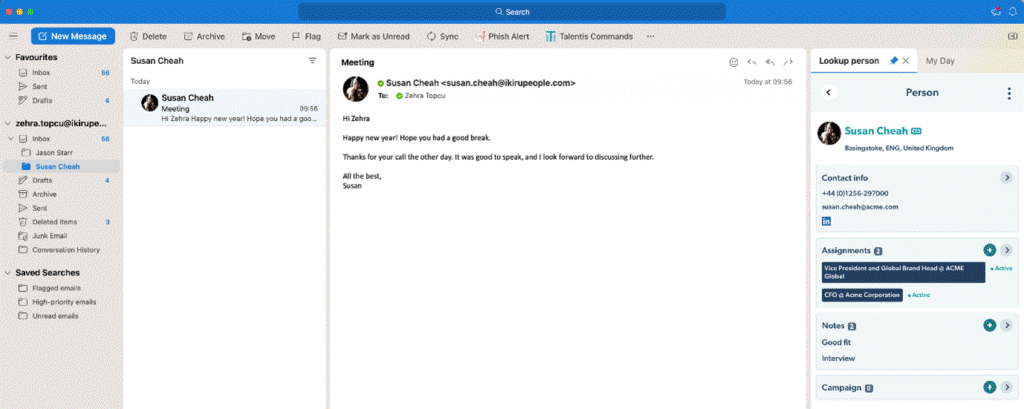This screenshot has width=1024, height=409.
Task: Click the Search field in title bar
Action: 512,12
